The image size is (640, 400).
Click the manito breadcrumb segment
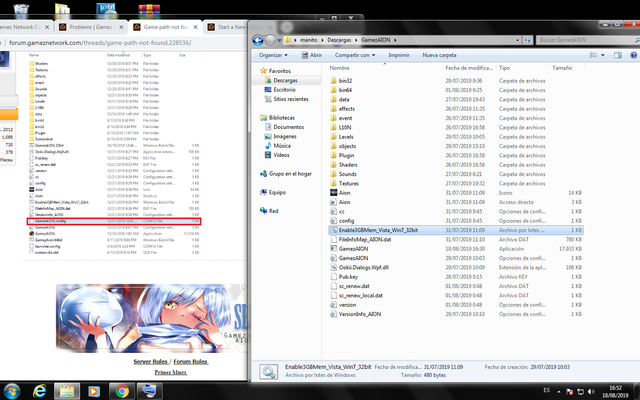(x=309, y=40)
